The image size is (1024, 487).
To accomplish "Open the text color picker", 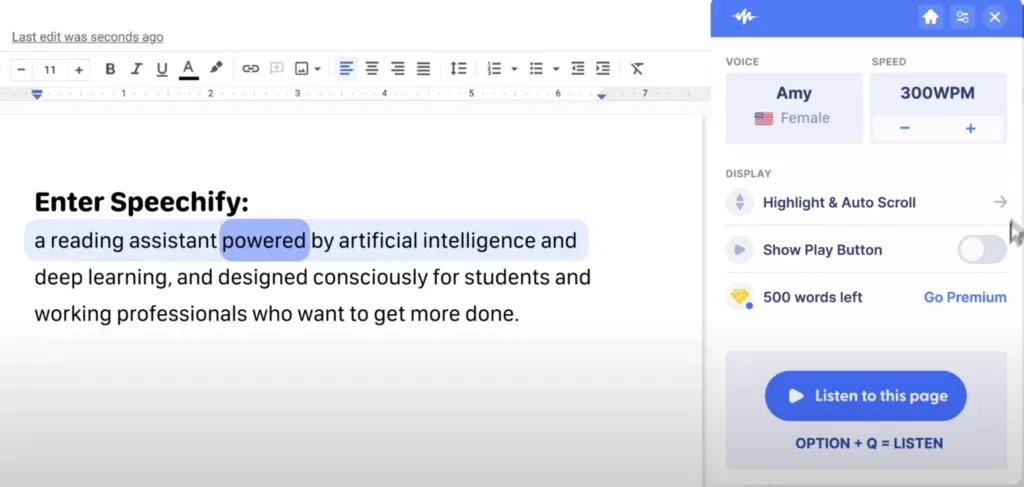I will pyautogui.click(x=188, y=69).
